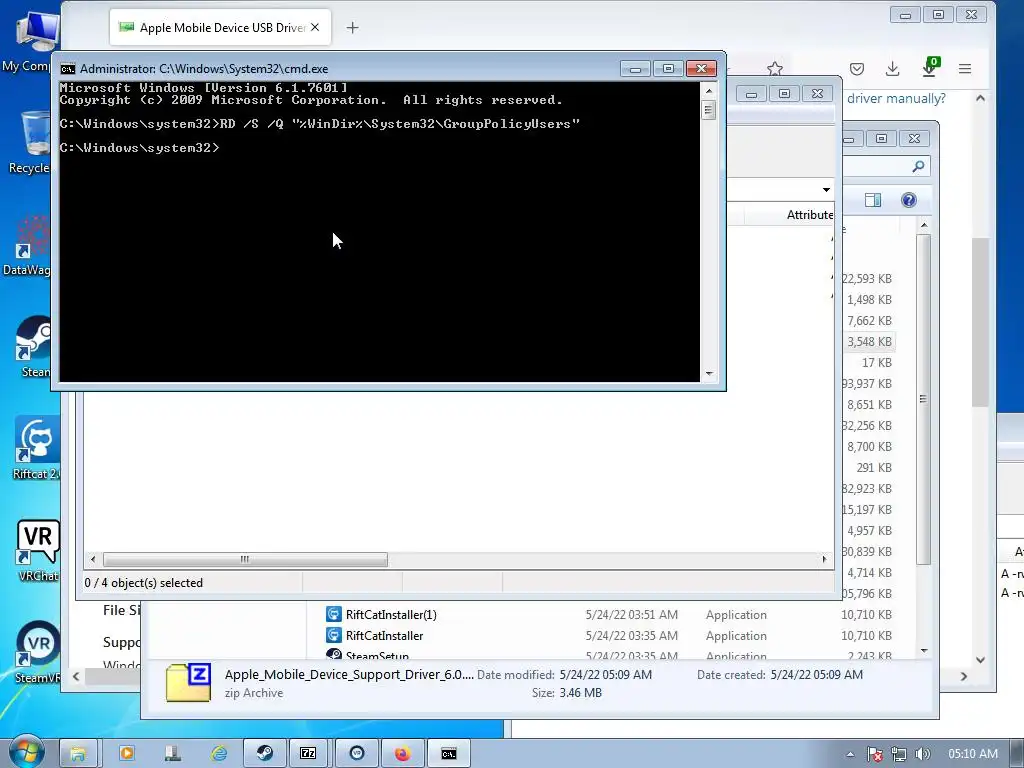Open the Windows Start button

26,753
